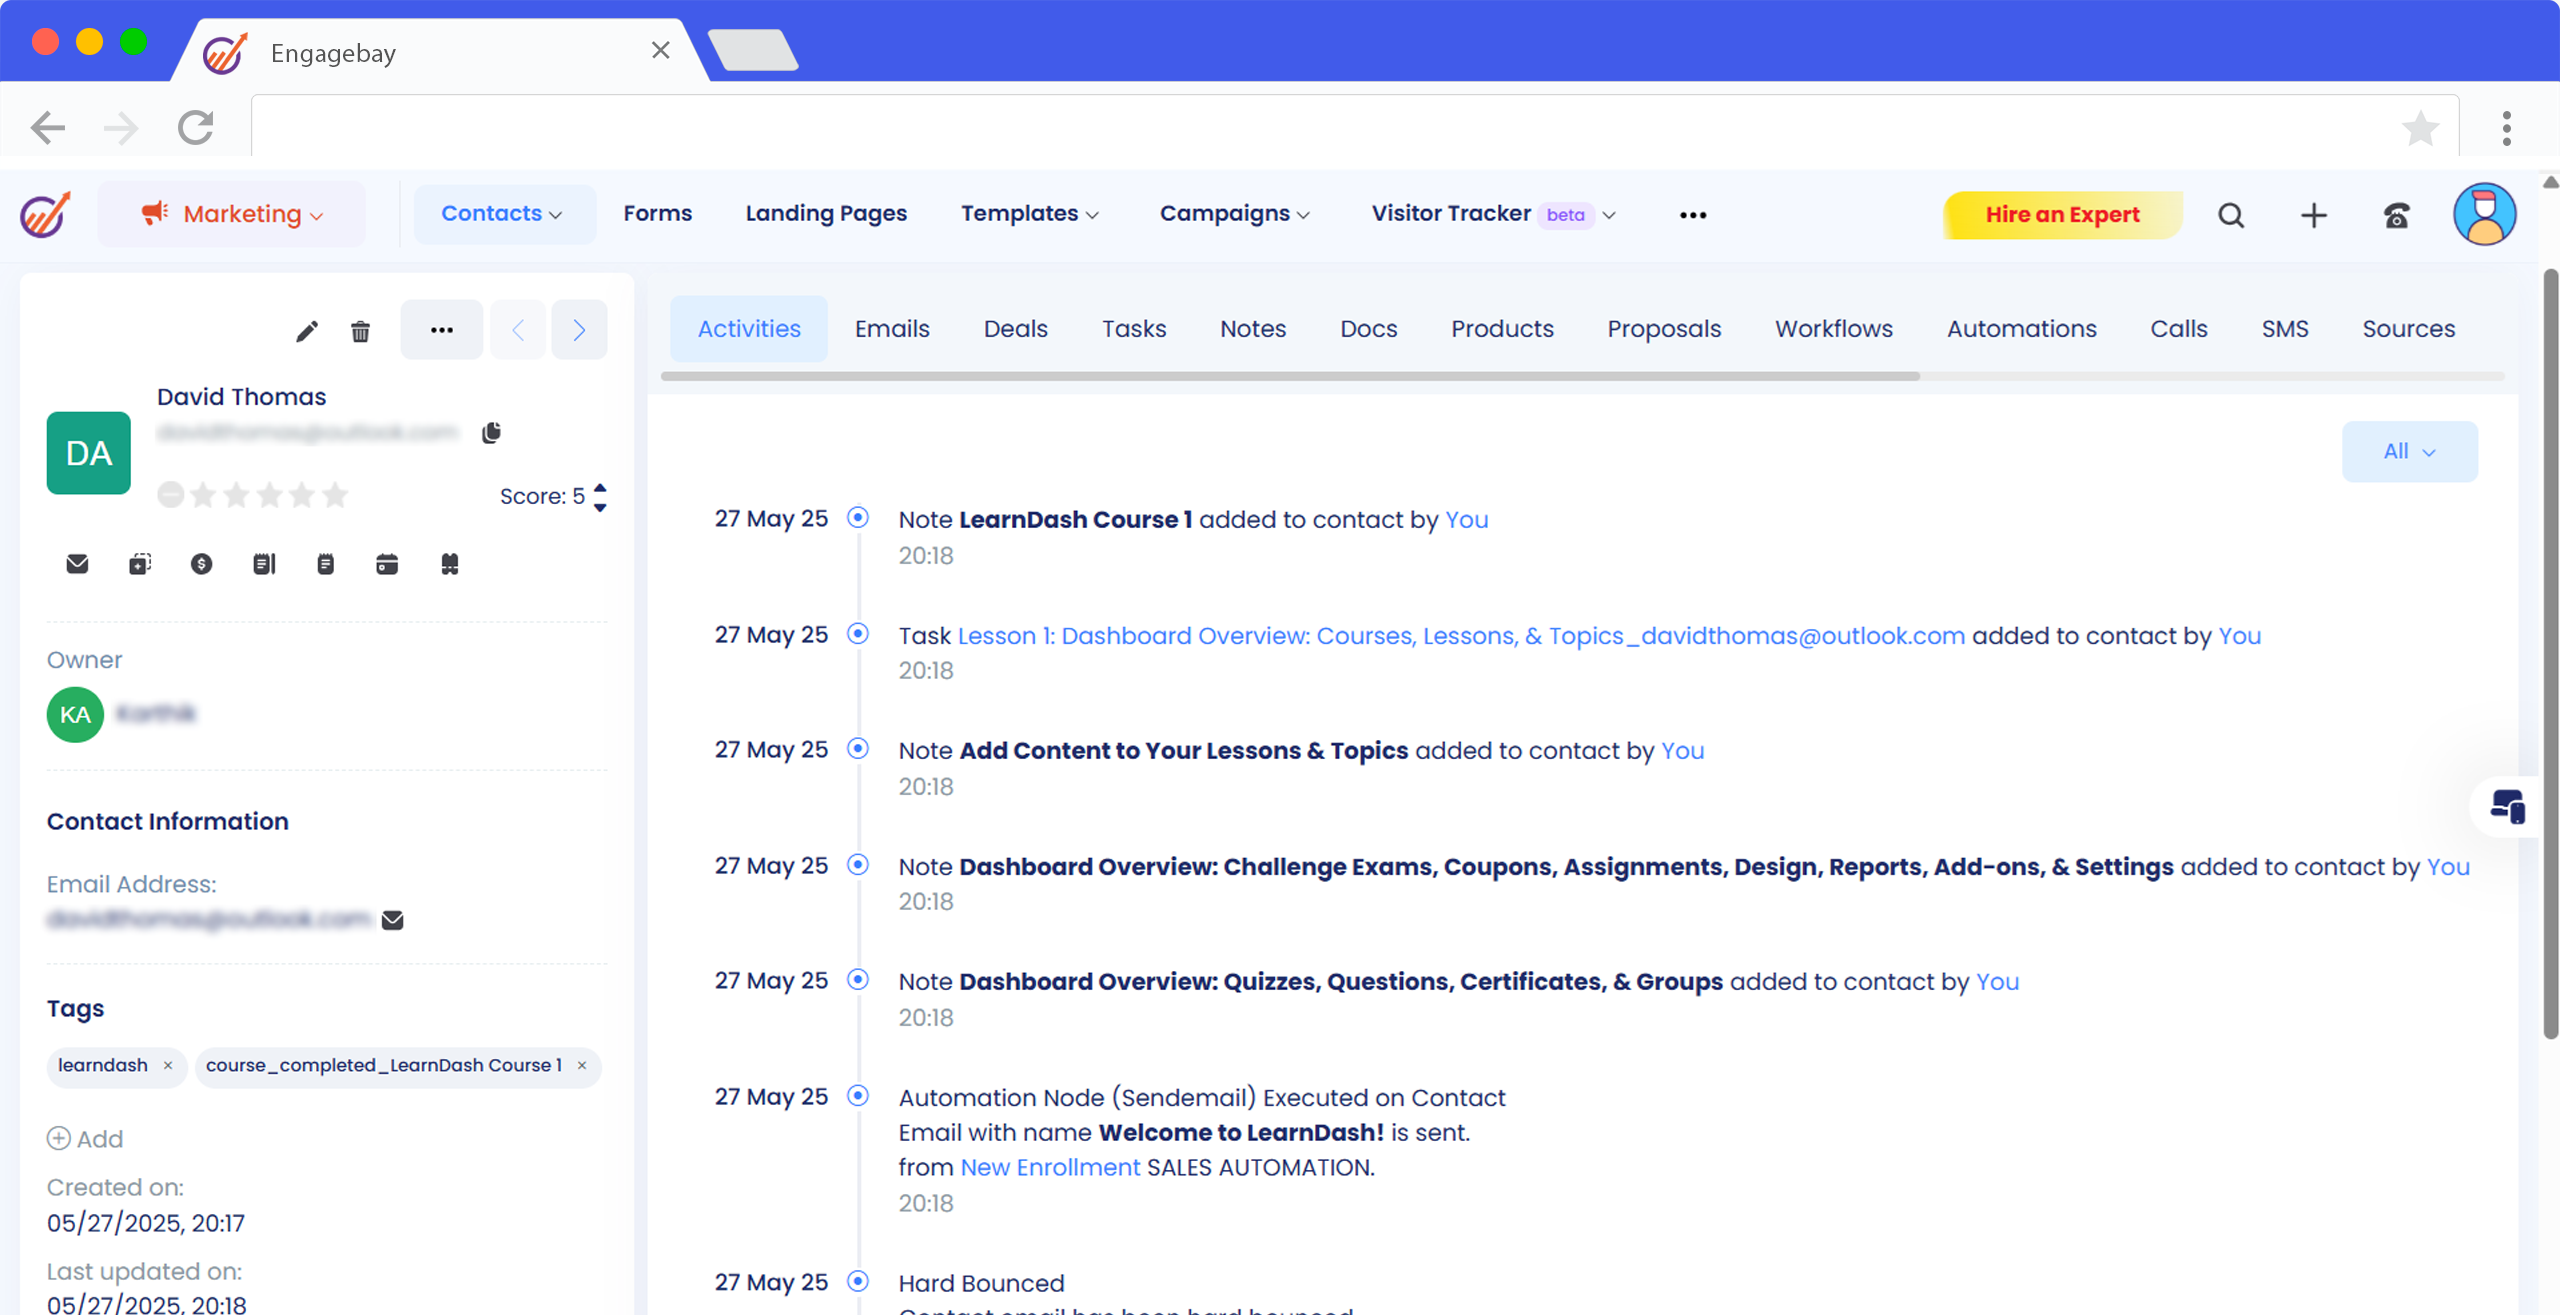Switch to the Emails tab

(x=892, y=329)
